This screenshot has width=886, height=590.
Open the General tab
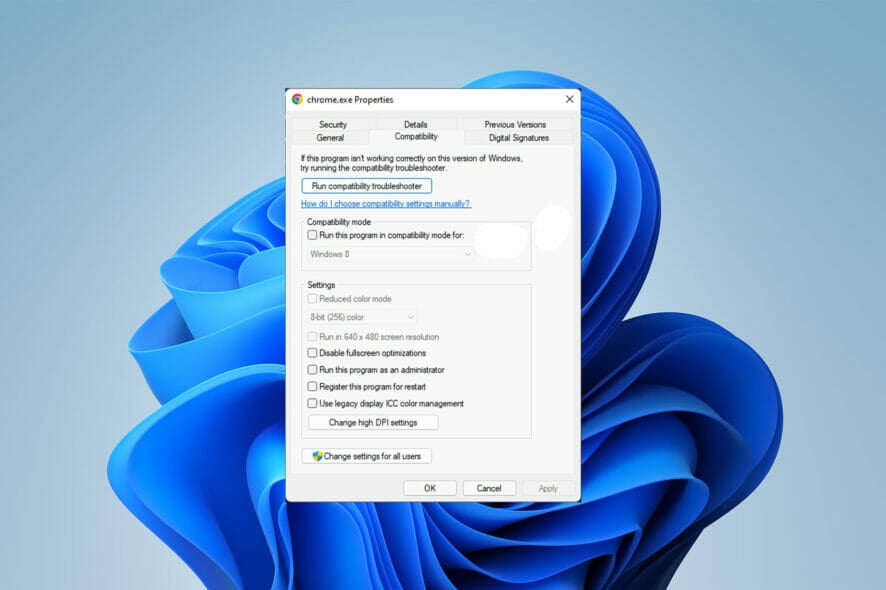(331, 137)
